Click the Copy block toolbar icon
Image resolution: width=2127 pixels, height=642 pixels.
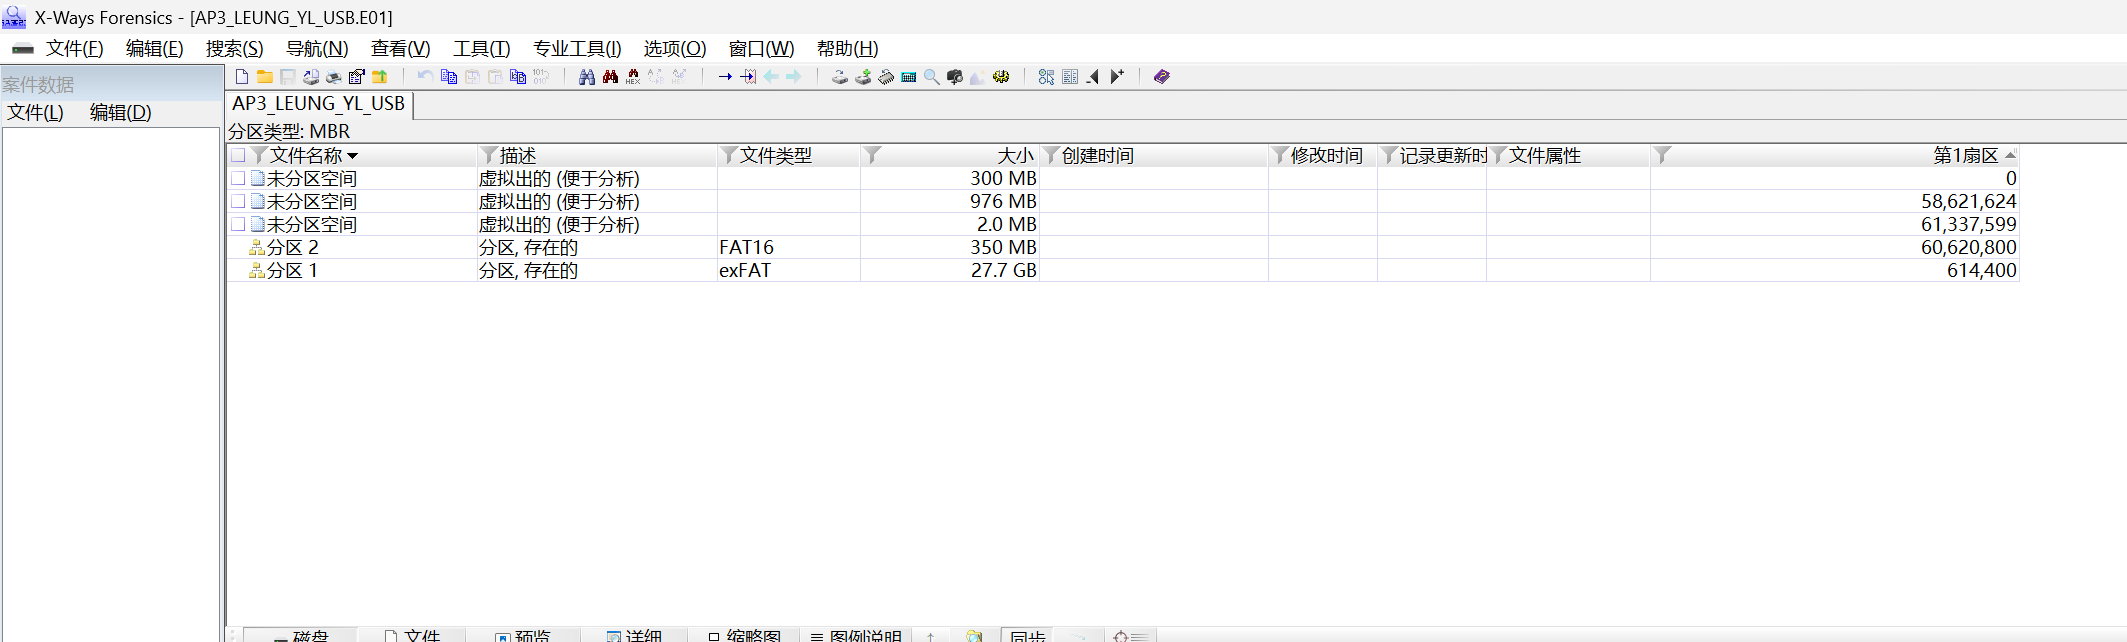tap(449, 77)
